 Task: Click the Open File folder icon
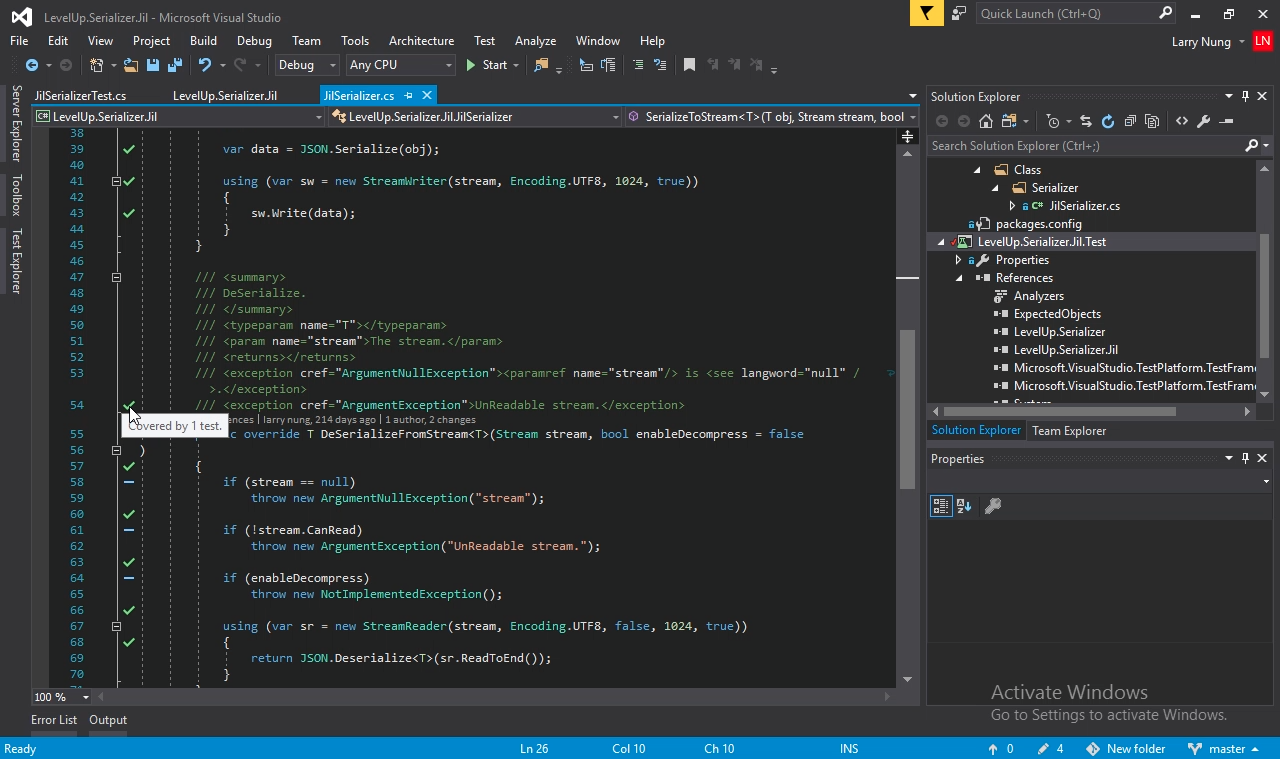131,65
